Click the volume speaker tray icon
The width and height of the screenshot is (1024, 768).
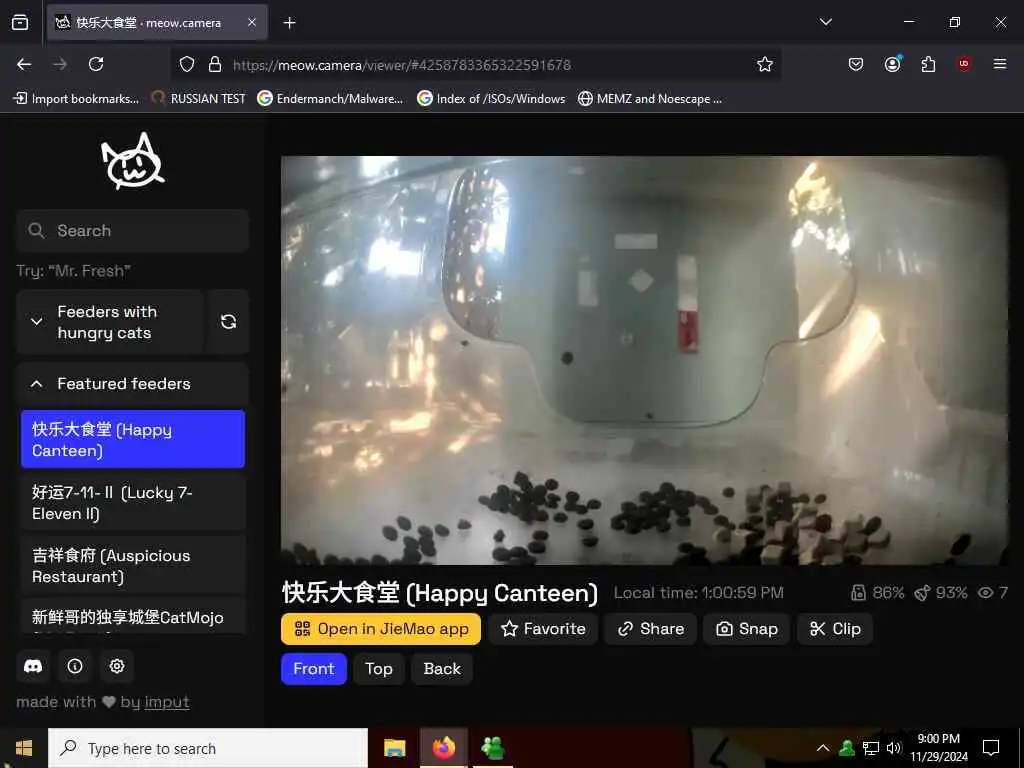(894, 748)
